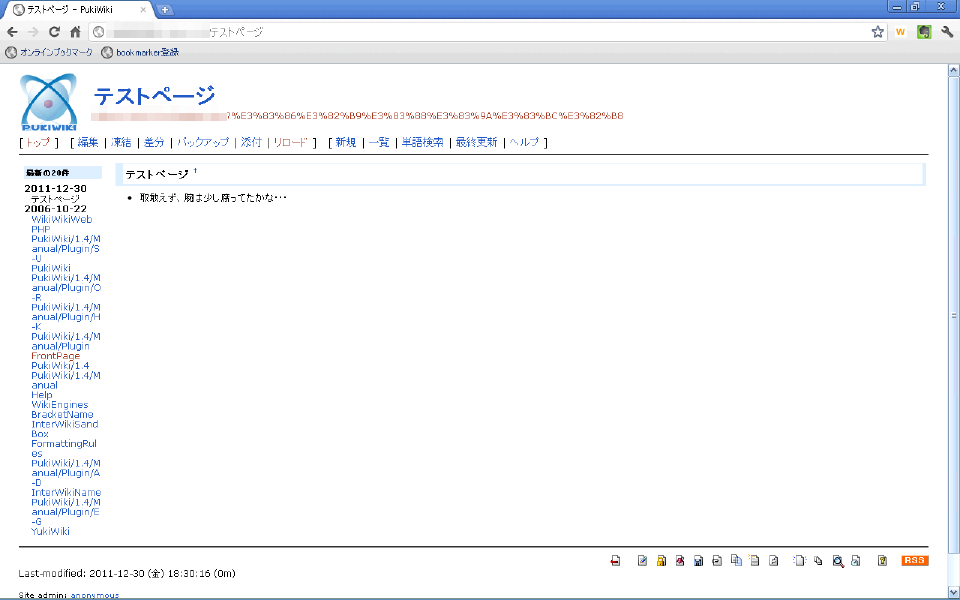
Task: Open the BracketName sidebar link
Action: click(x=62, y=414)
